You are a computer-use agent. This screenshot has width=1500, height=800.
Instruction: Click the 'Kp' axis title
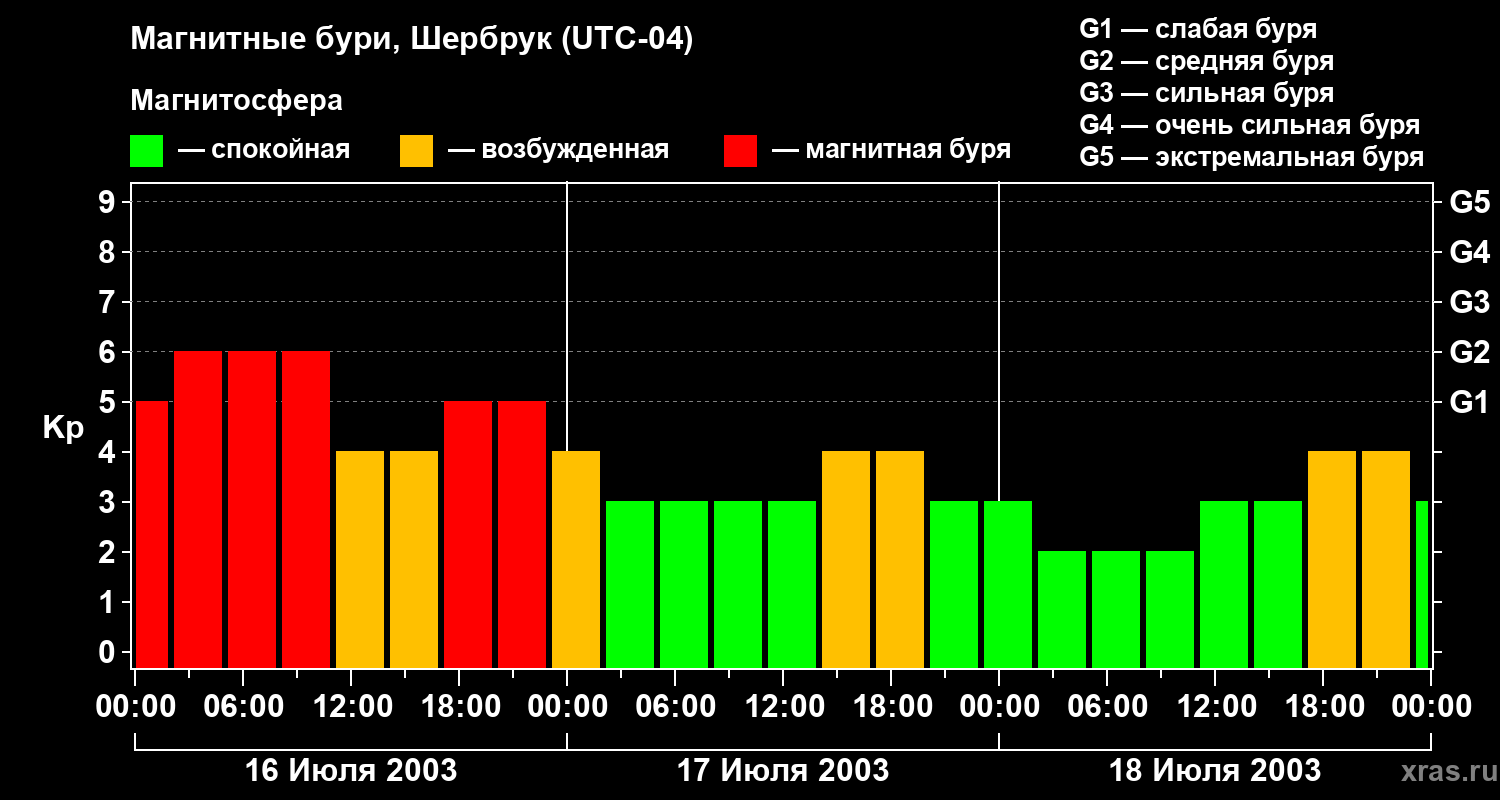63,428
